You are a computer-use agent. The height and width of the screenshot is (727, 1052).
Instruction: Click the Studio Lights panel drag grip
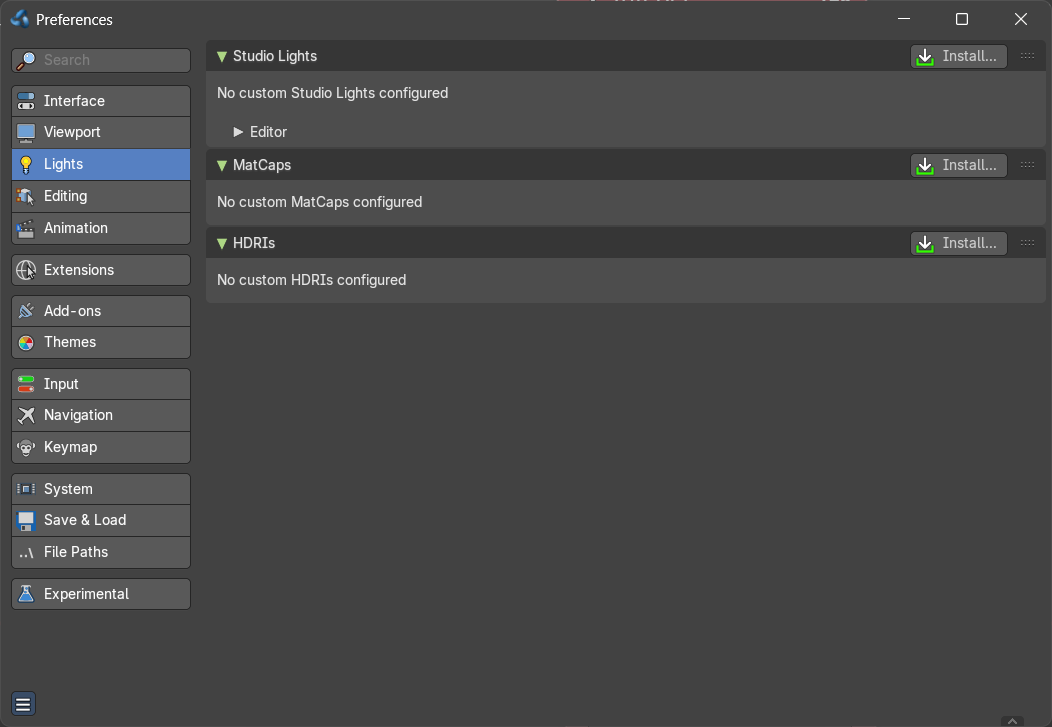[1027, 56]
